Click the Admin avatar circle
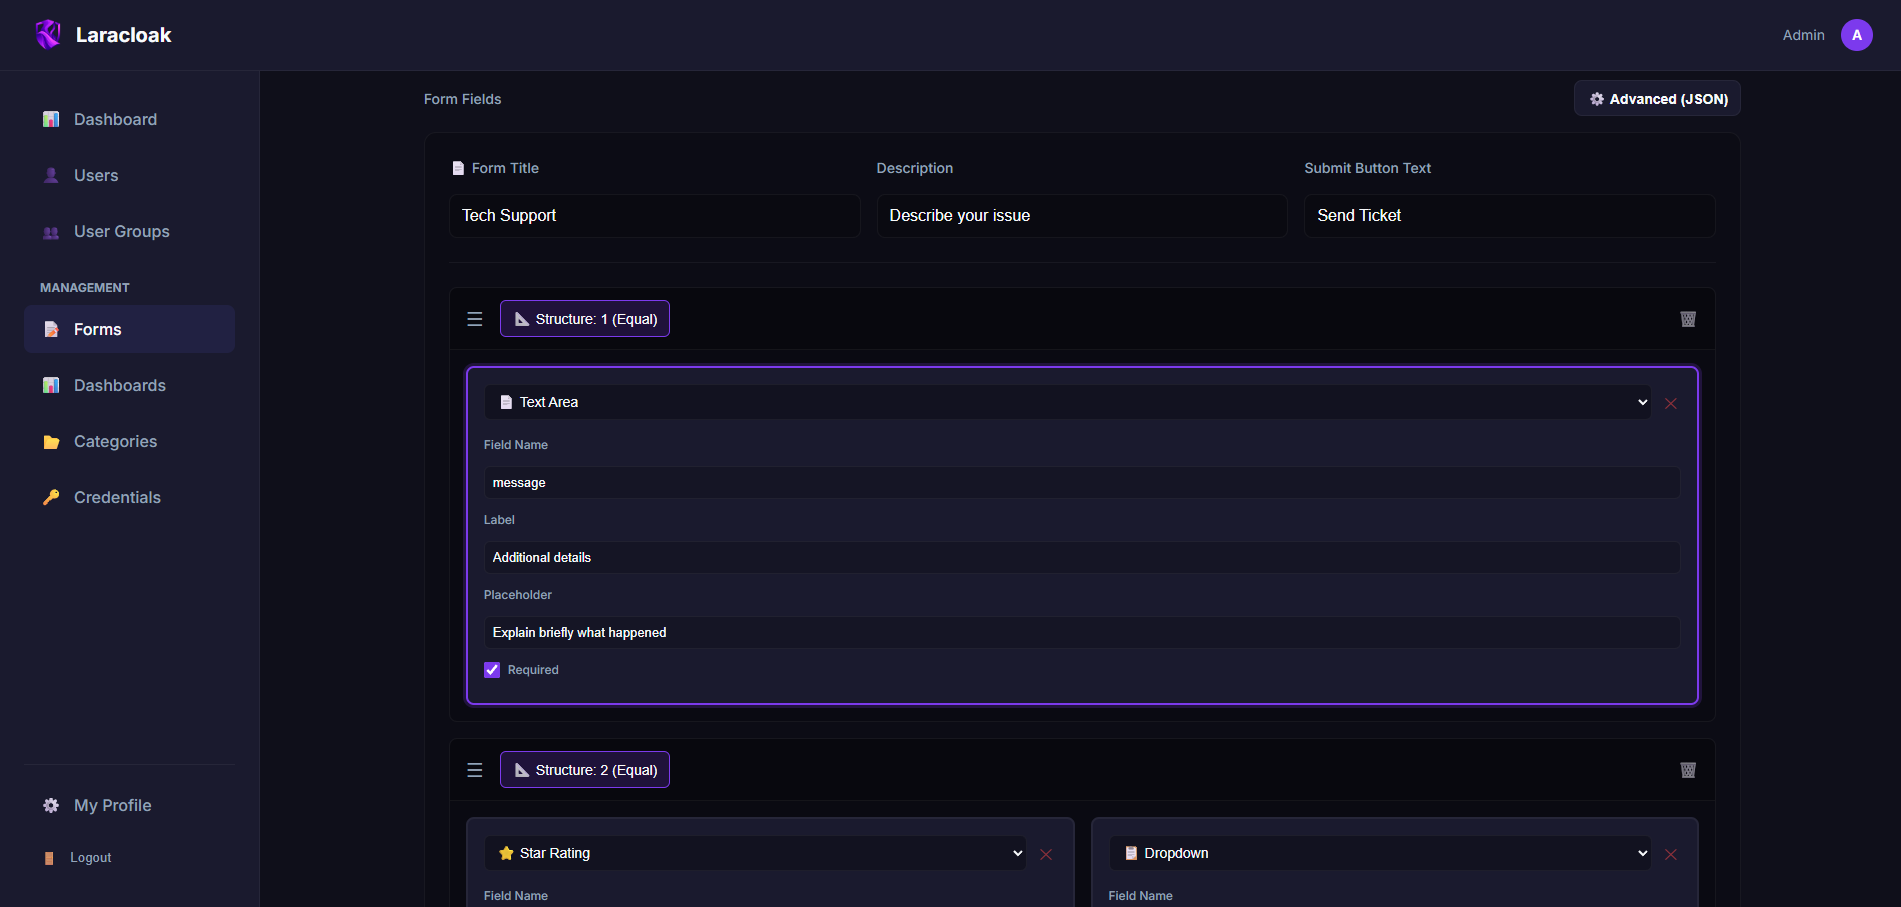The height and width of the screenshot is (907, 1901). tap(1856, 34)
